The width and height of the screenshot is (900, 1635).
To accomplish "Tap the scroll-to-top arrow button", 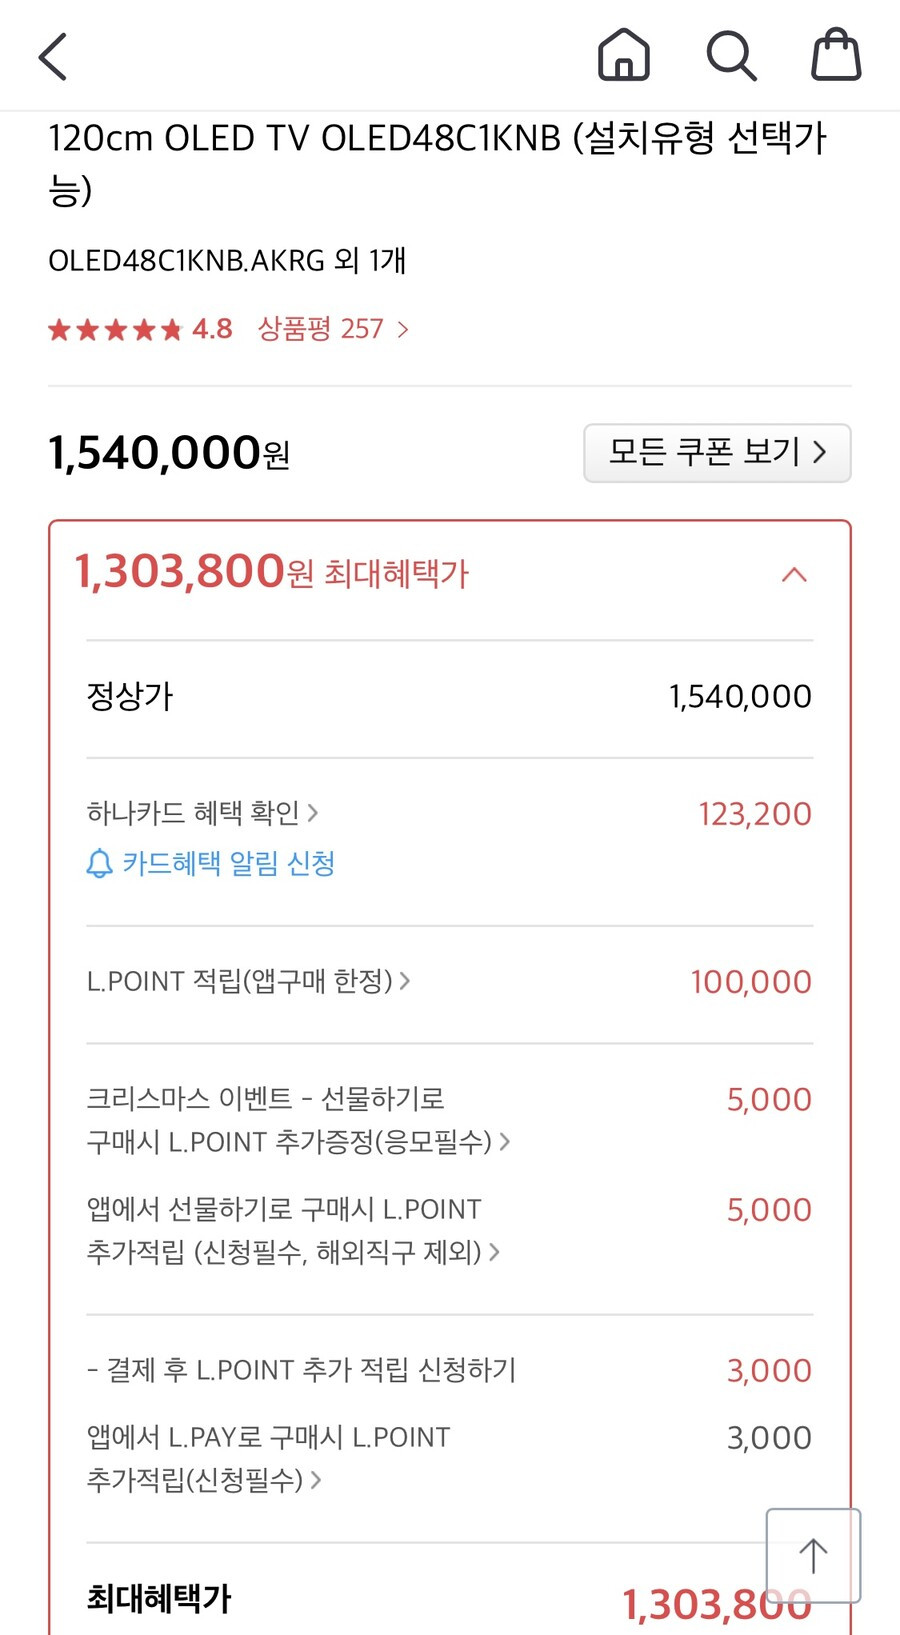I will click(813, 1555).
